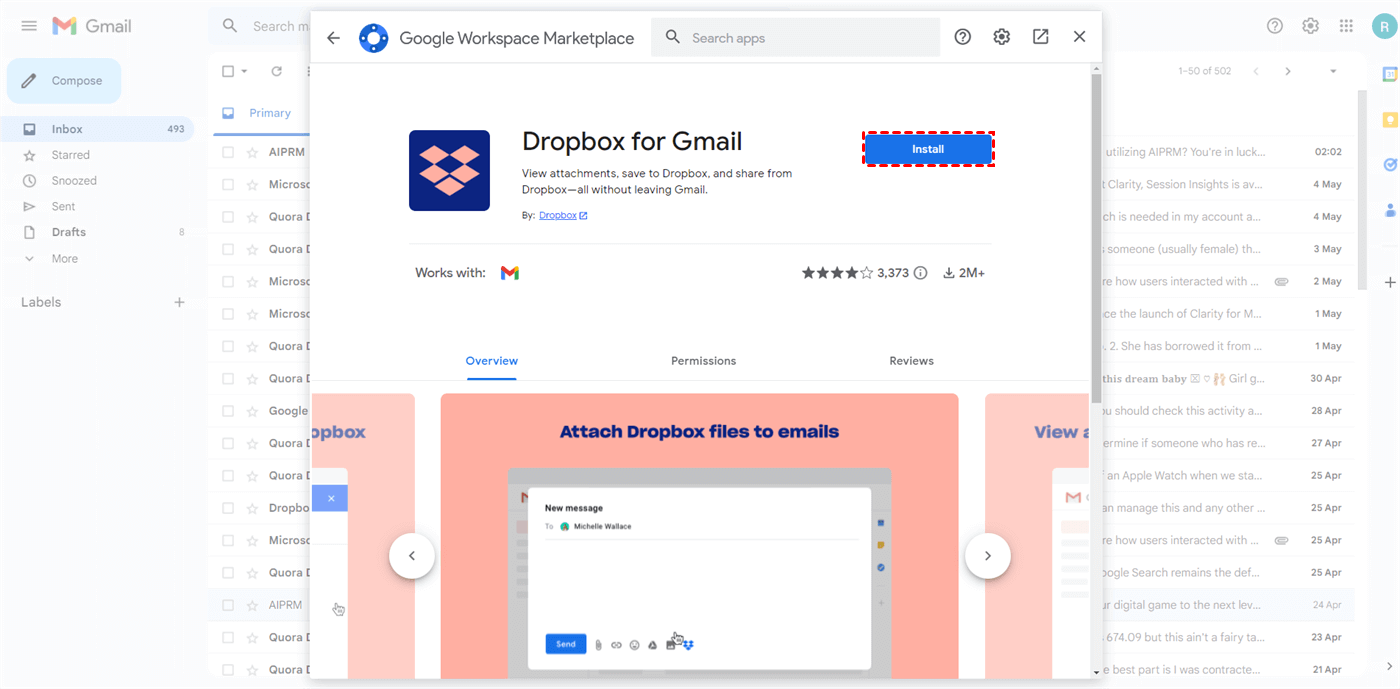1400x689 pixels.
Task: Star the Dropbox email
Action: [x=252, y=508]
